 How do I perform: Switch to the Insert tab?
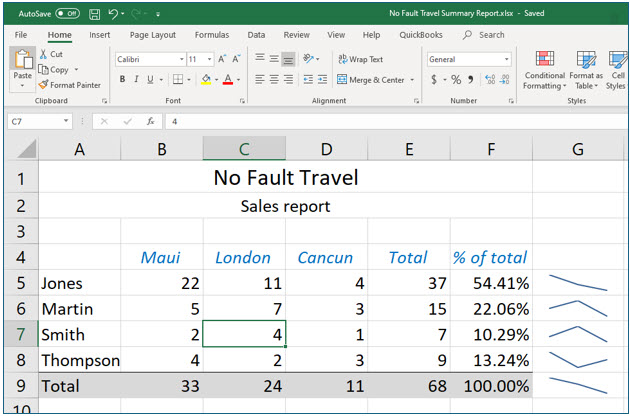[100, 35]
